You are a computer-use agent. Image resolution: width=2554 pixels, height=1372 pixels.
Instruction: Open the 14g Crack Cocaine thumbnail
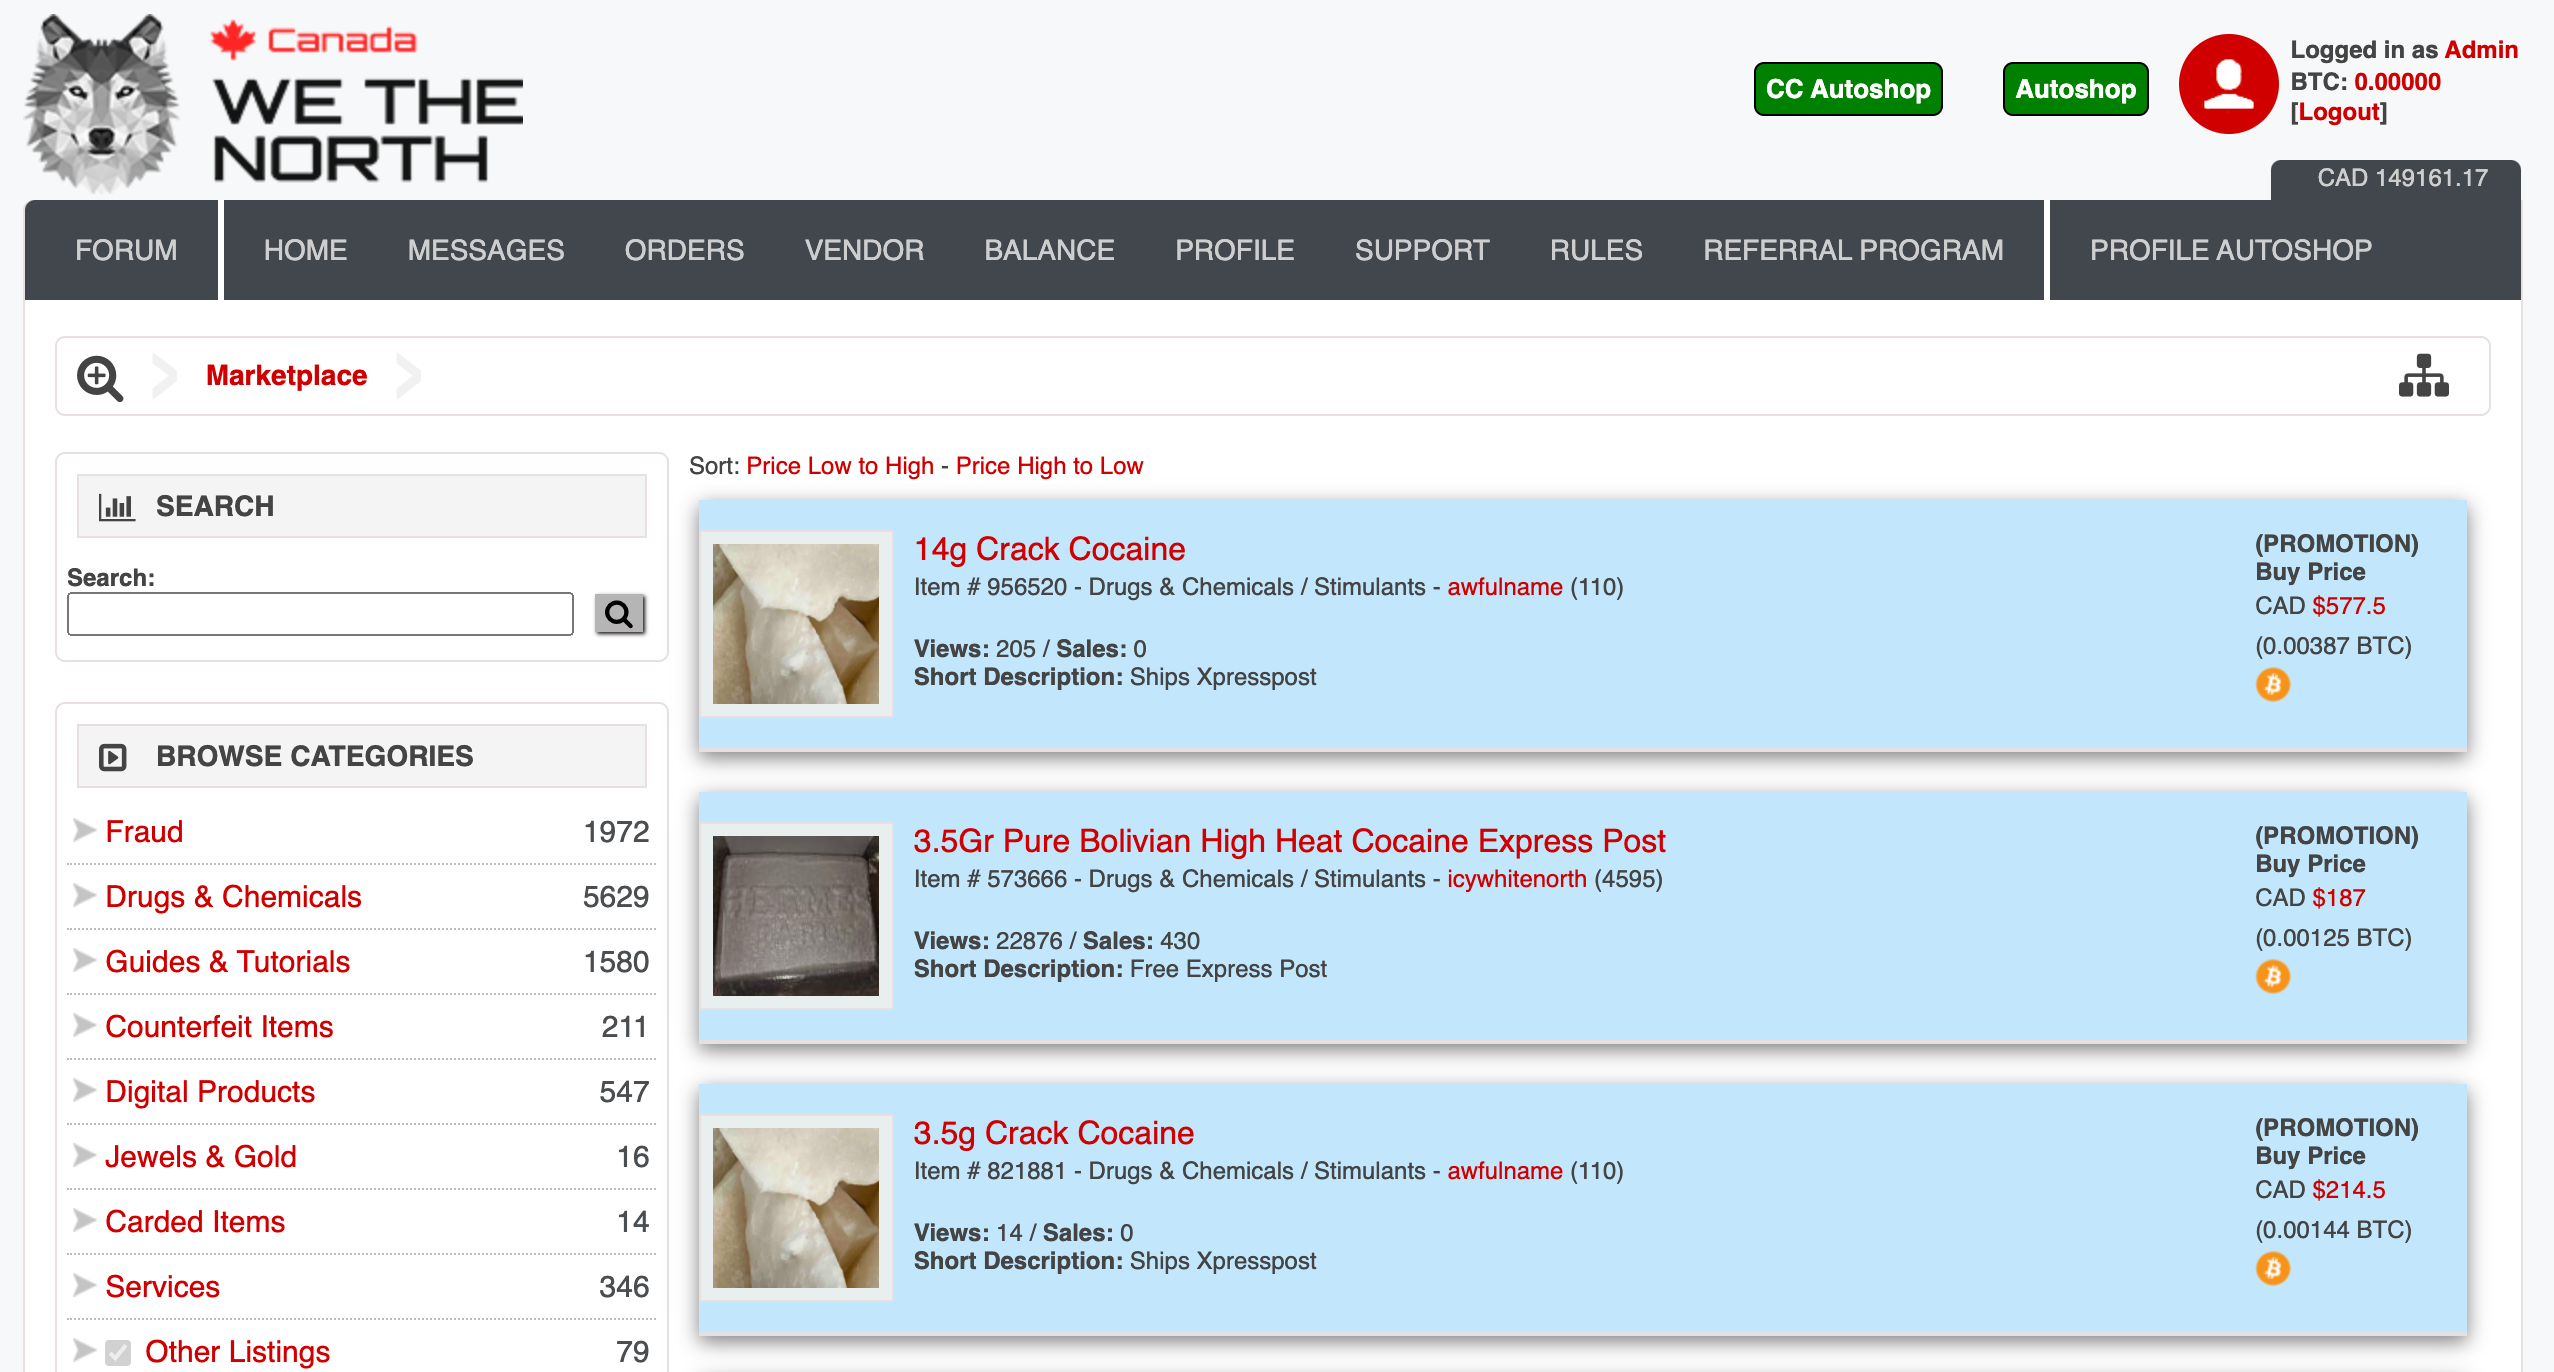795,623
